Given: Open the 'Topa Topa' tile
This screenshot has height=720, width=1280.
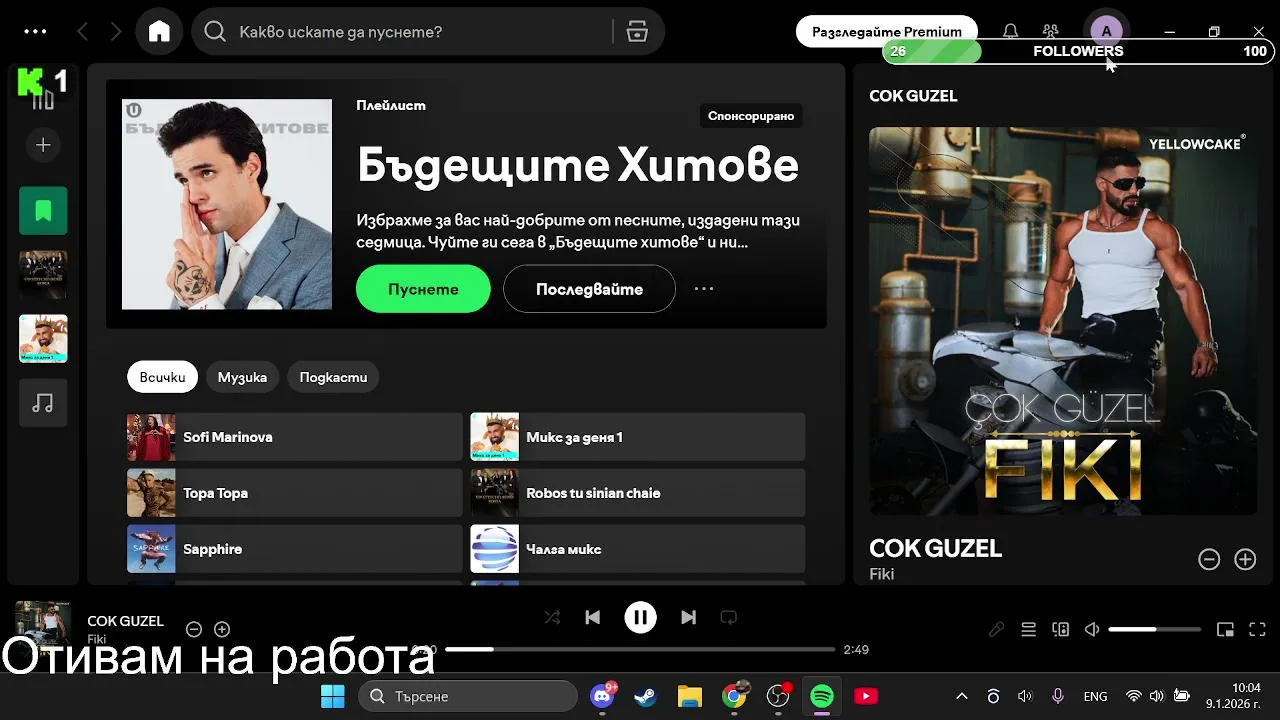Looking at the screenshot, I should pyautogui.click(x=294, y=493).
